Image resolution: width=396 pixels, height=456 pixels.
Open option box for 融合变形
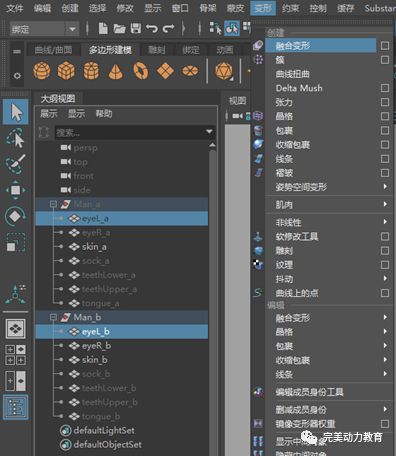[385, 46]
